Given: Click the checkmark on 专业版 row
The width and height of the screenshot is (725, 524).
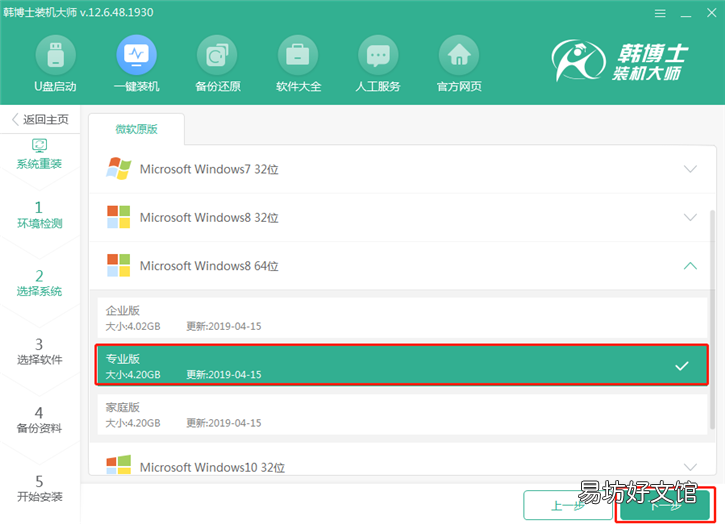Looking at the screenshot, I should tap(682, 366).
